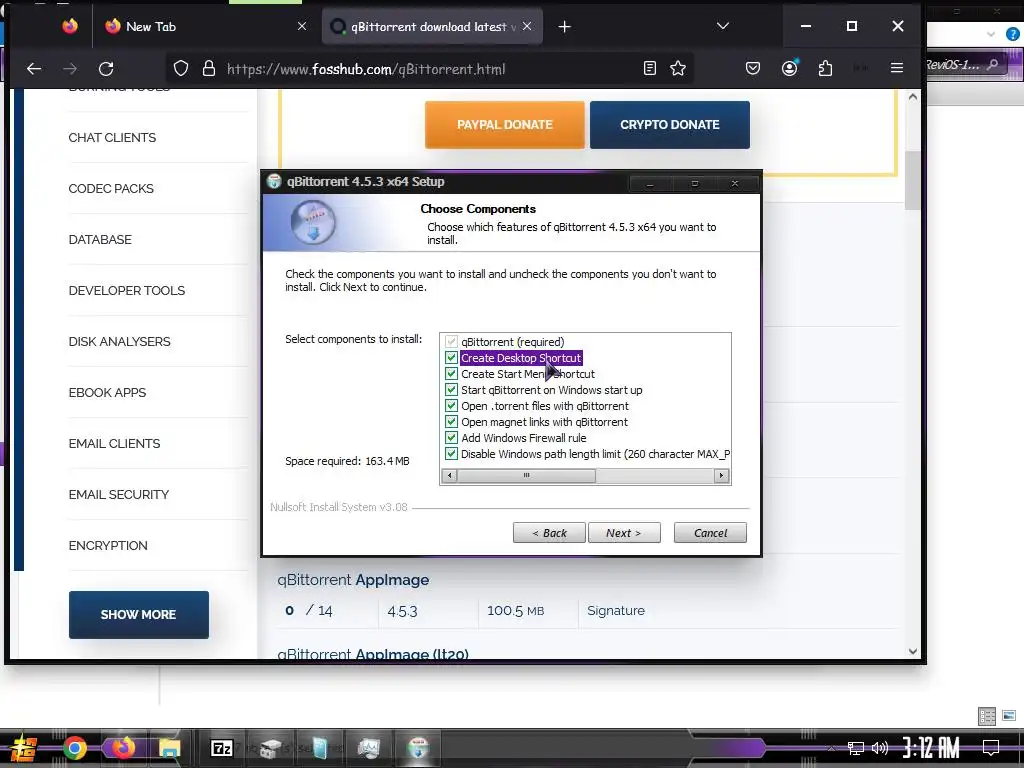Uncheck Disable Windows path length limit
Viewport: 1024px width, 768px height.
451,454
